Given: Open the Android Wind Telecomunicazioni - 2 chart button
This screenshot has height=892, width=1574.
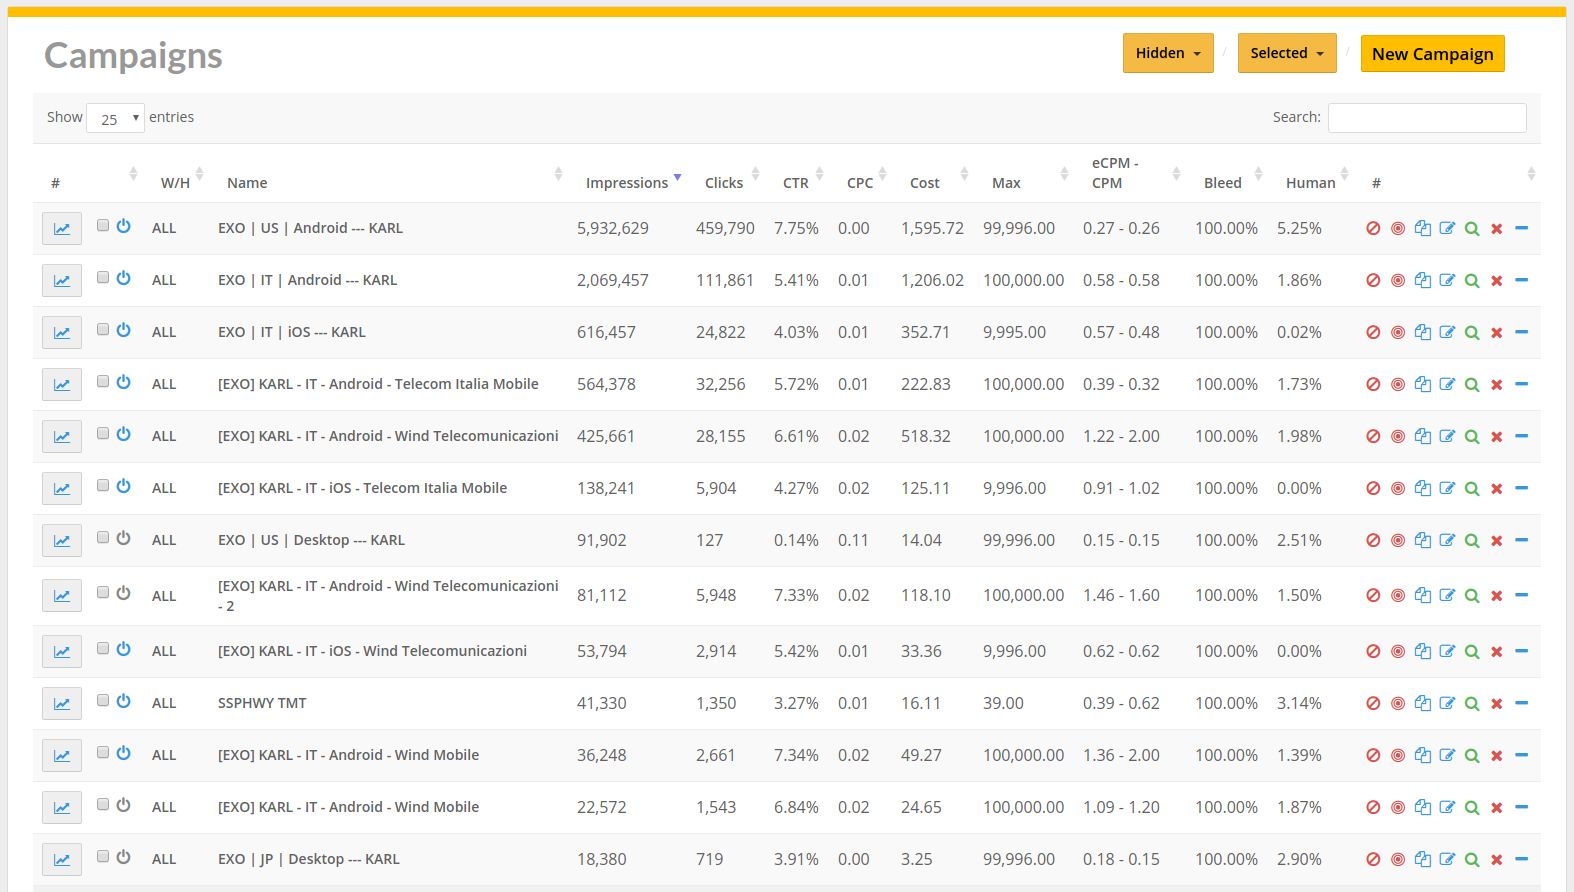Looking at the screenshot, I should pos(62,596).
